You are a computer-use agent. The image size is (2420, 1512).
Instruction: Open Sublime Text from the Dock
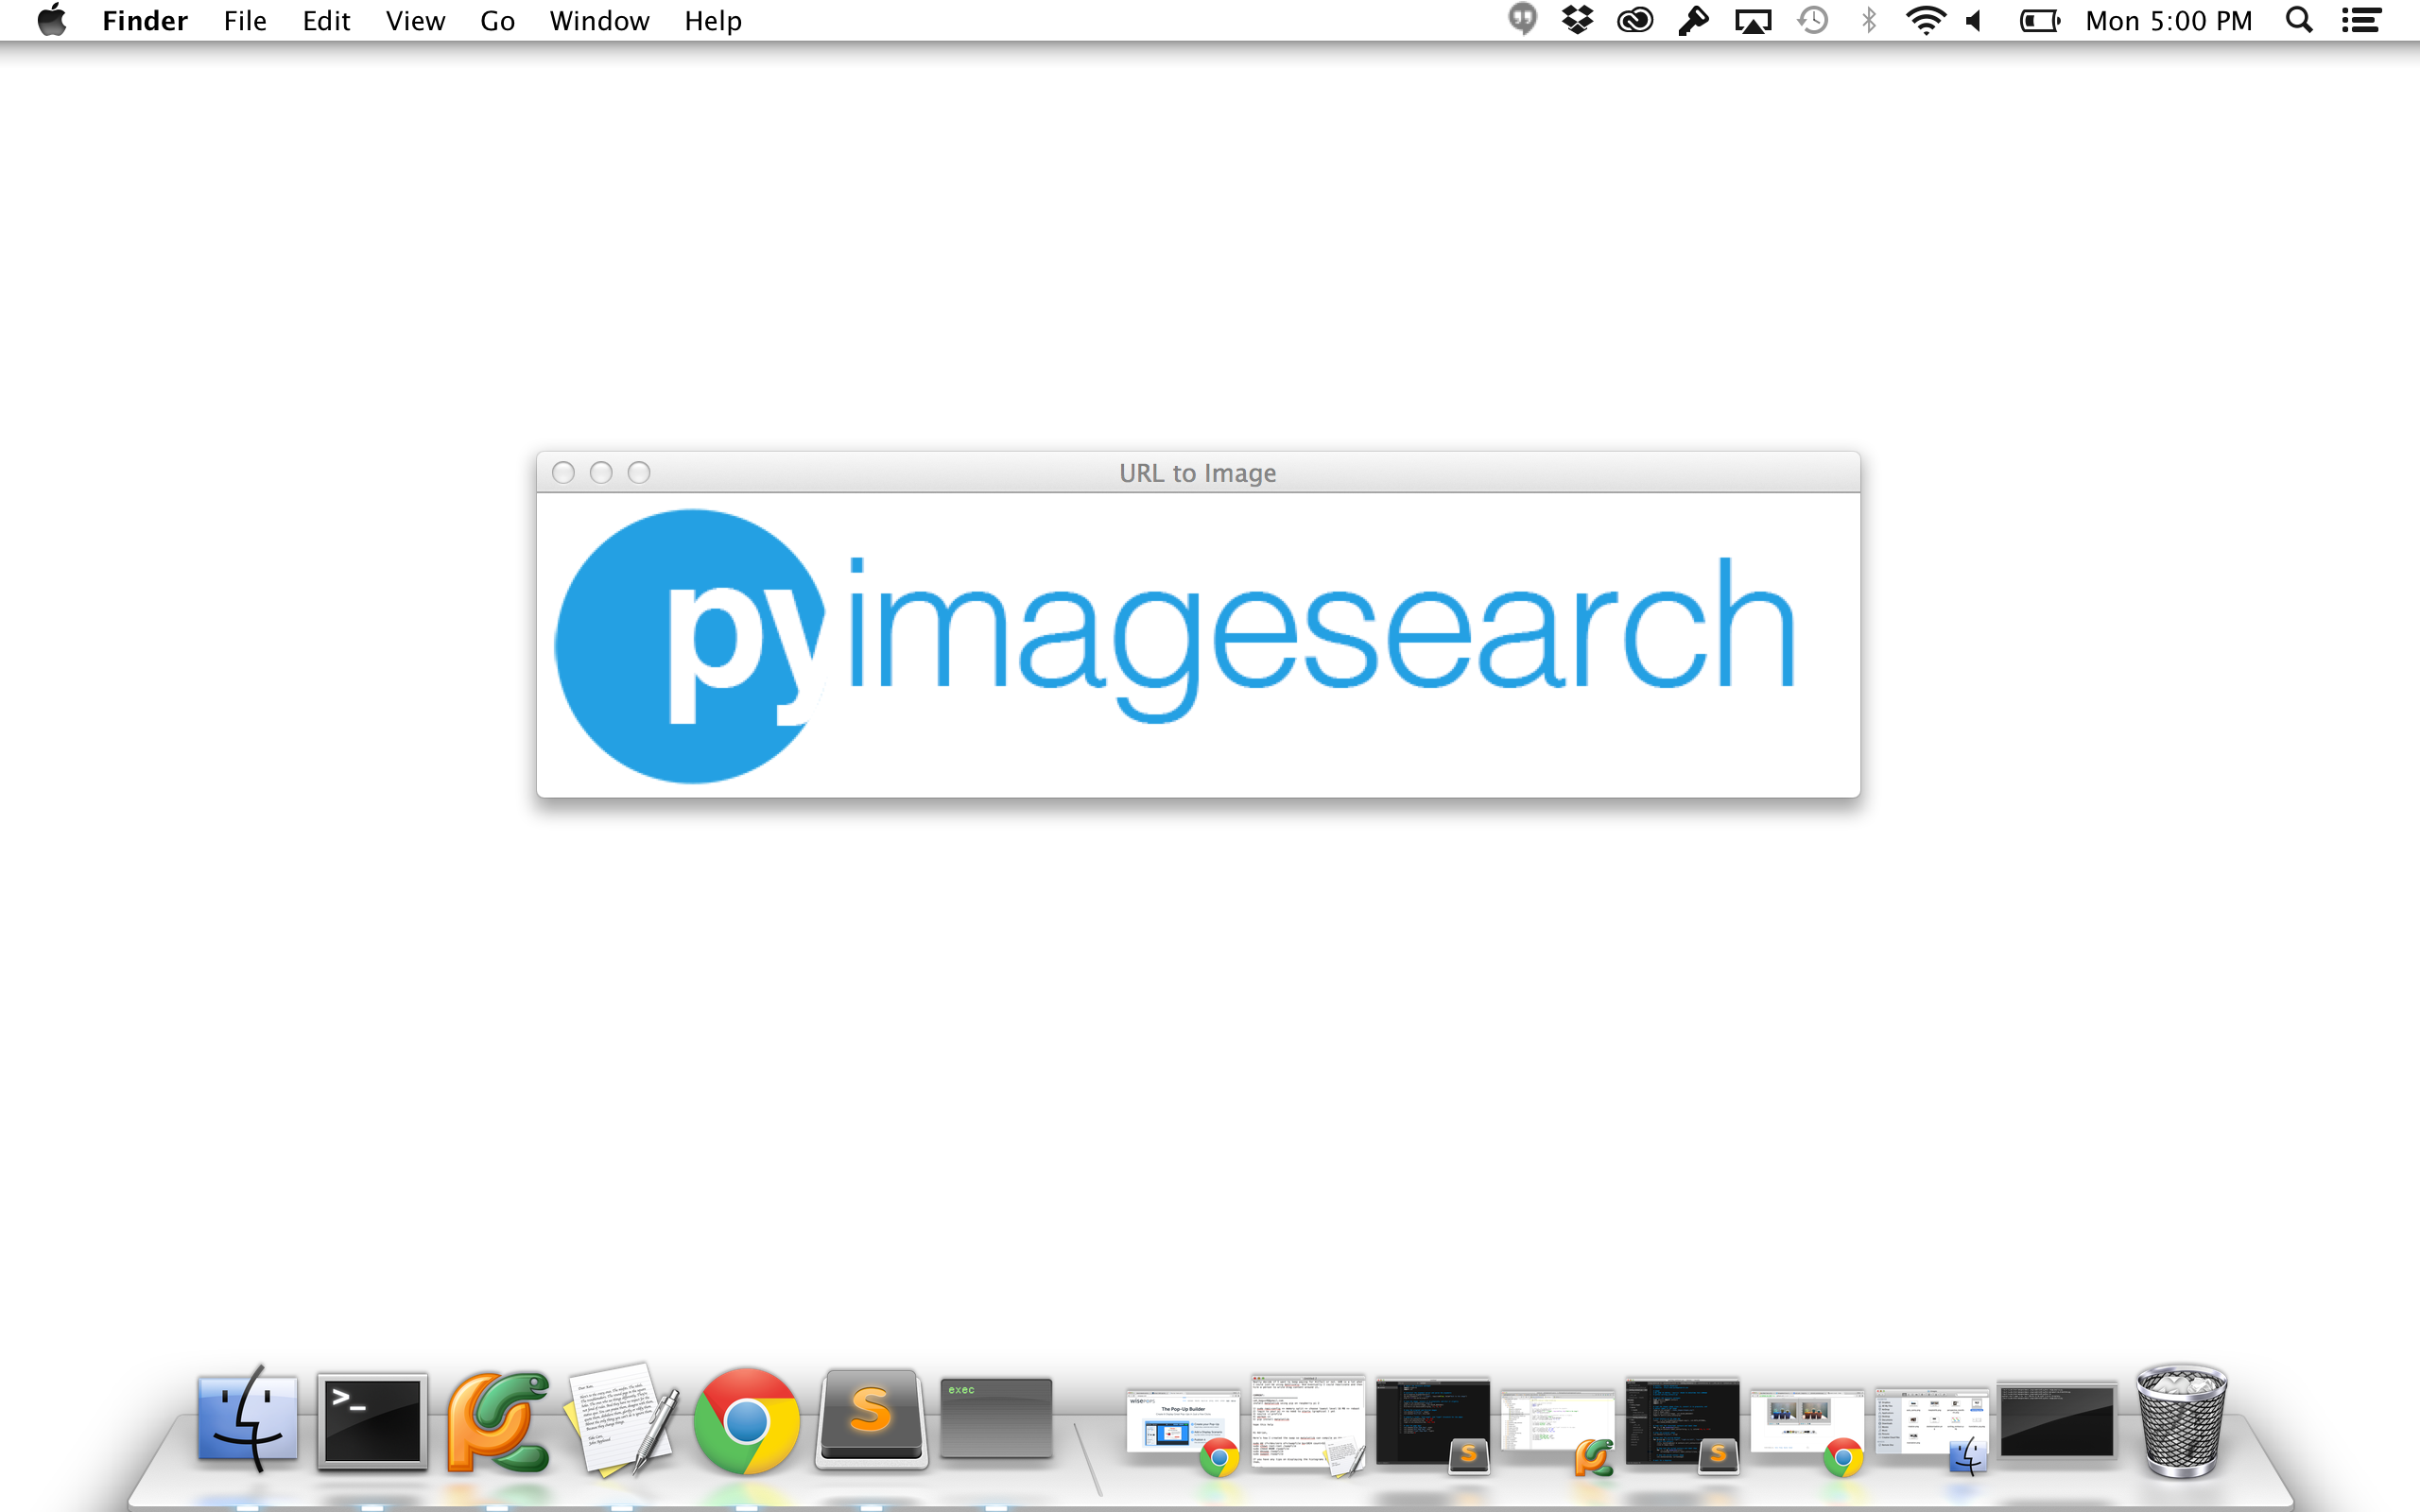(x=871, y=1420)
